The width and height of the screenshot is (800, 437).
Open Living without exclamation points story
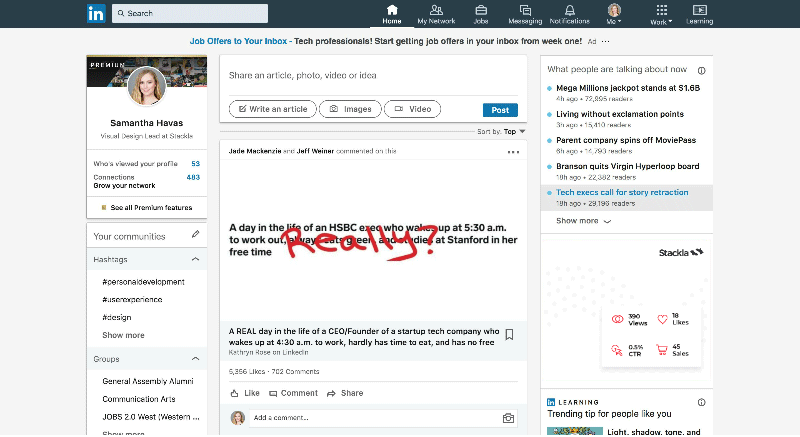(x=619, y=114)
